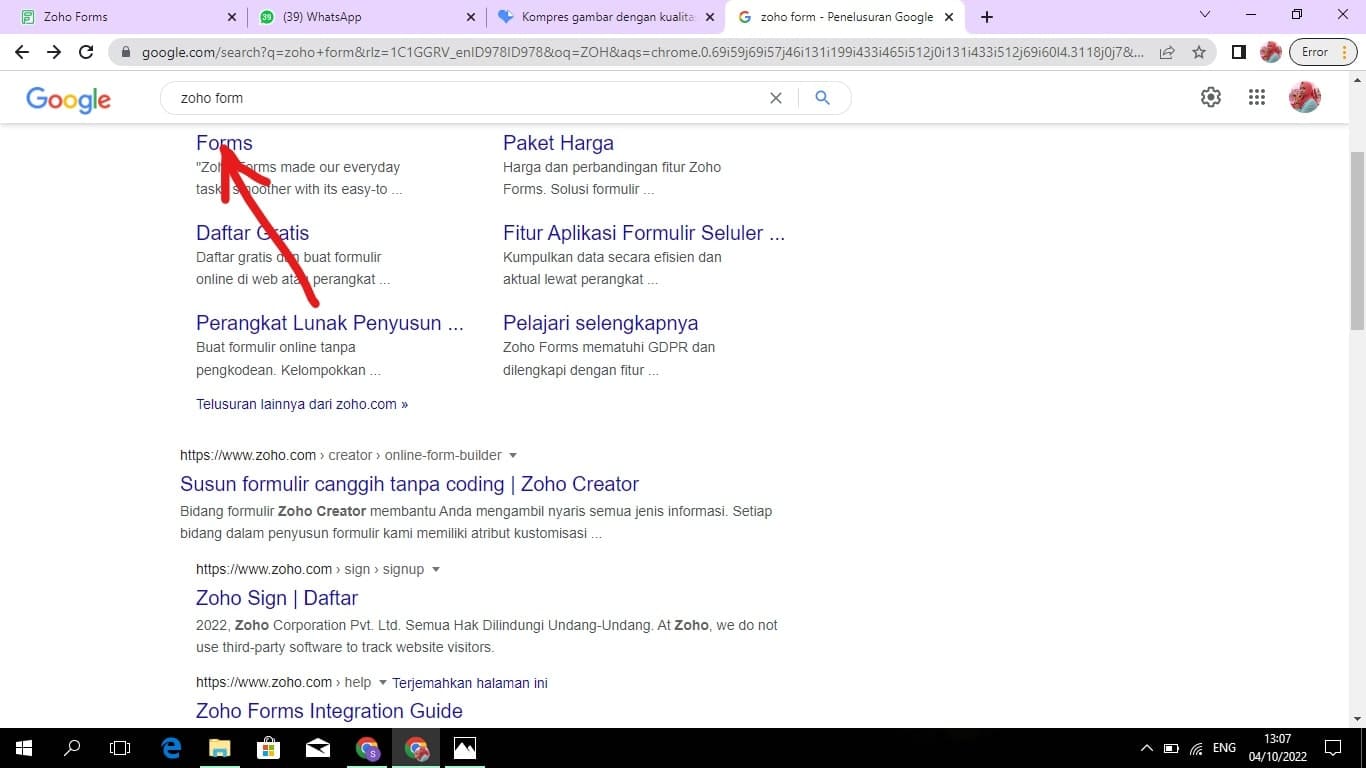Open the Wi-Fi network tray icon
This screenshot has height=768, width=1366.
tap(1197, 748)
